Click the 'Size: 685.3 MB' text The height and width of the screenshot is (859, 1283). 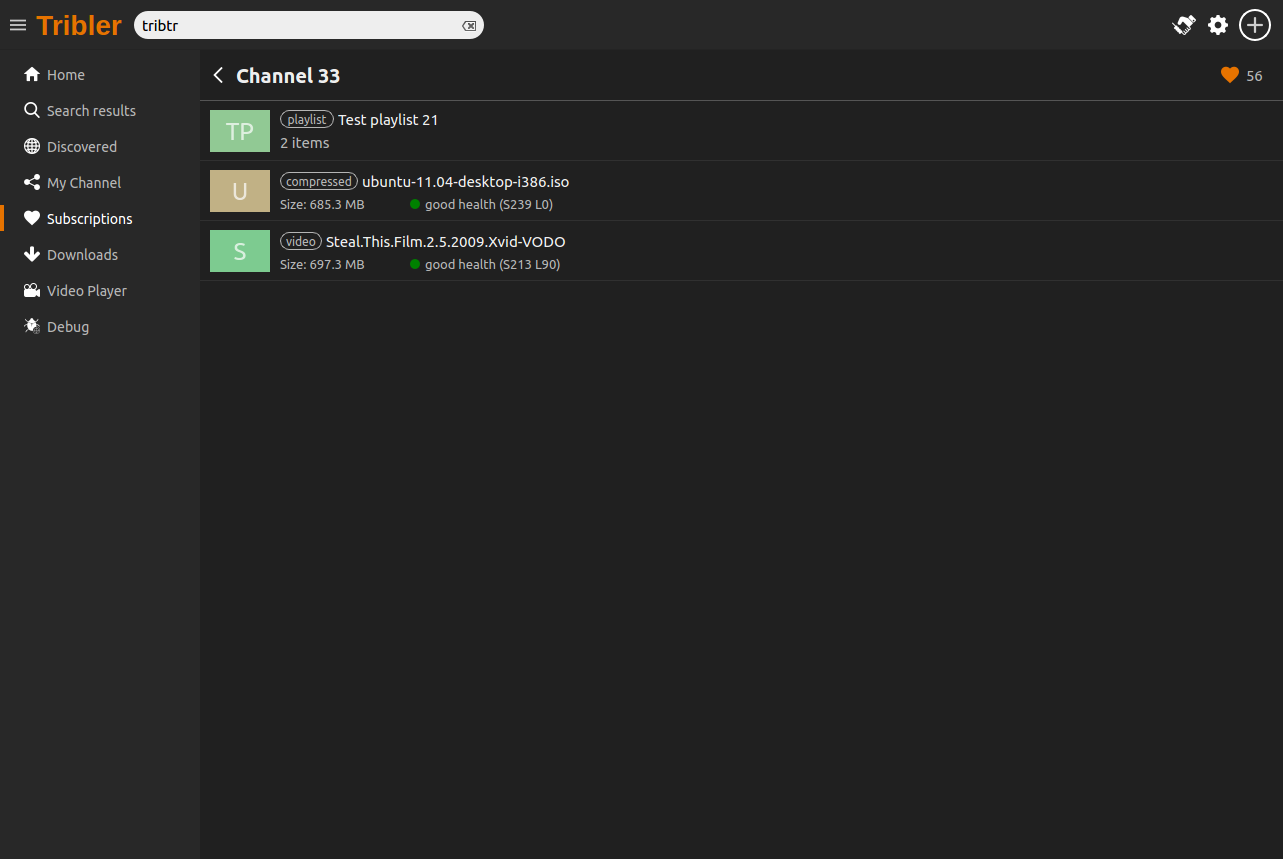tap(322, 205)
